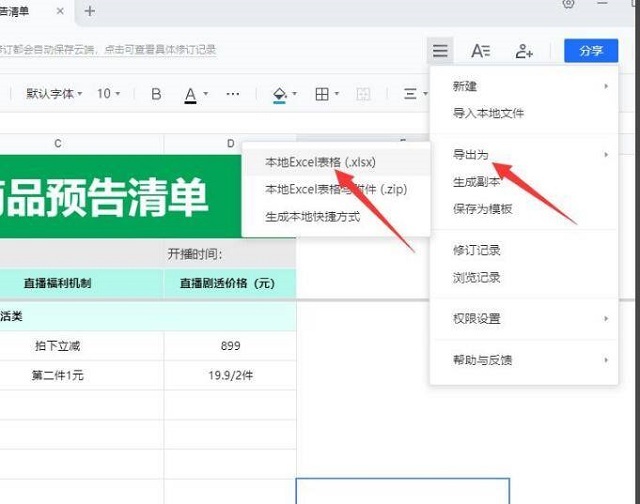Expand the fill color dropdown arrow
This screenshot has height=504, width=640.
tap(295, 94)
